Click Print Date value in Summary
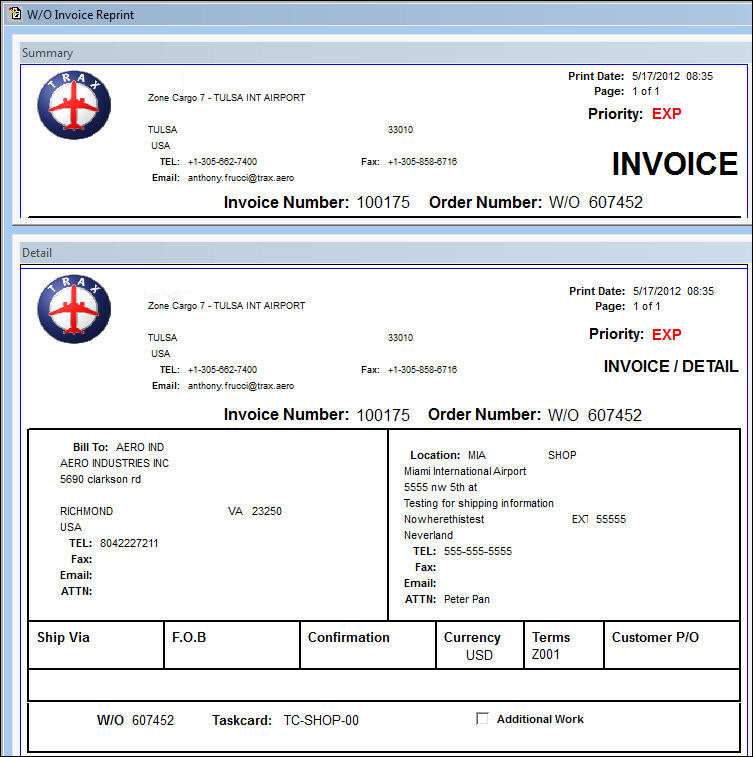 [672, 76]
